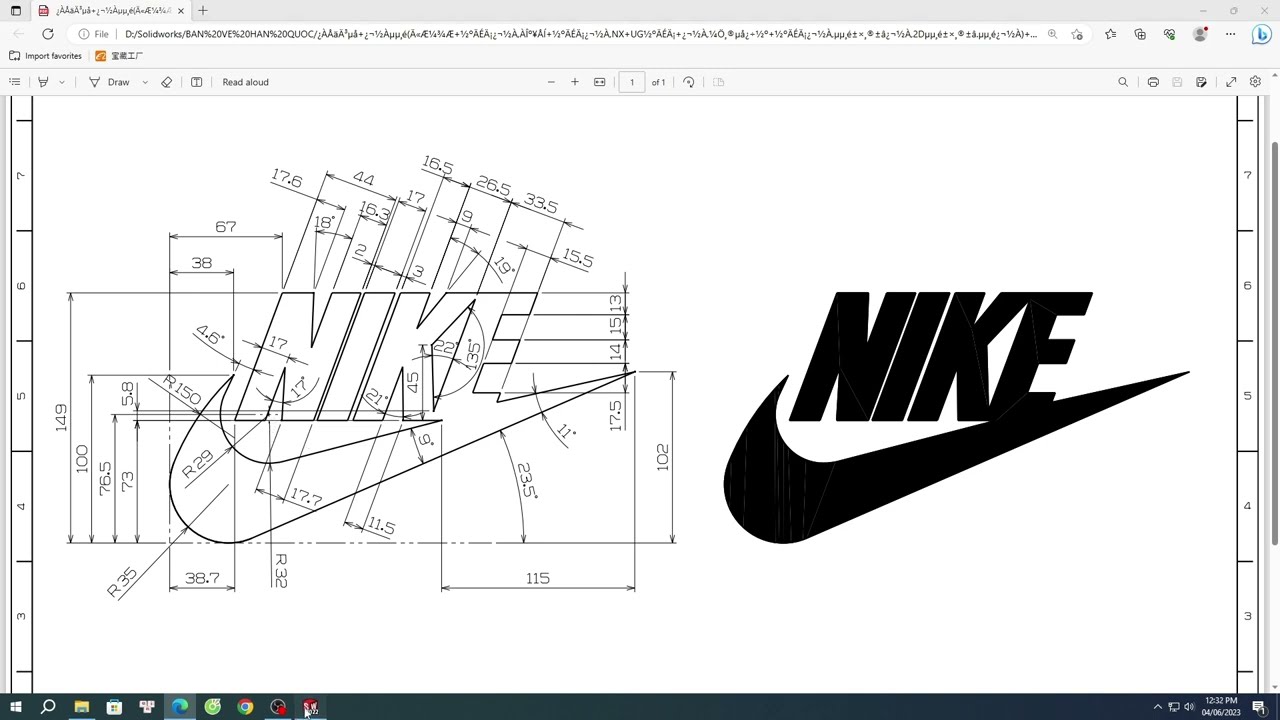The height and width of the screenshot is (720, 1280).
Task: Toggle Fit to width view
Action: click(x=600, y=82)
